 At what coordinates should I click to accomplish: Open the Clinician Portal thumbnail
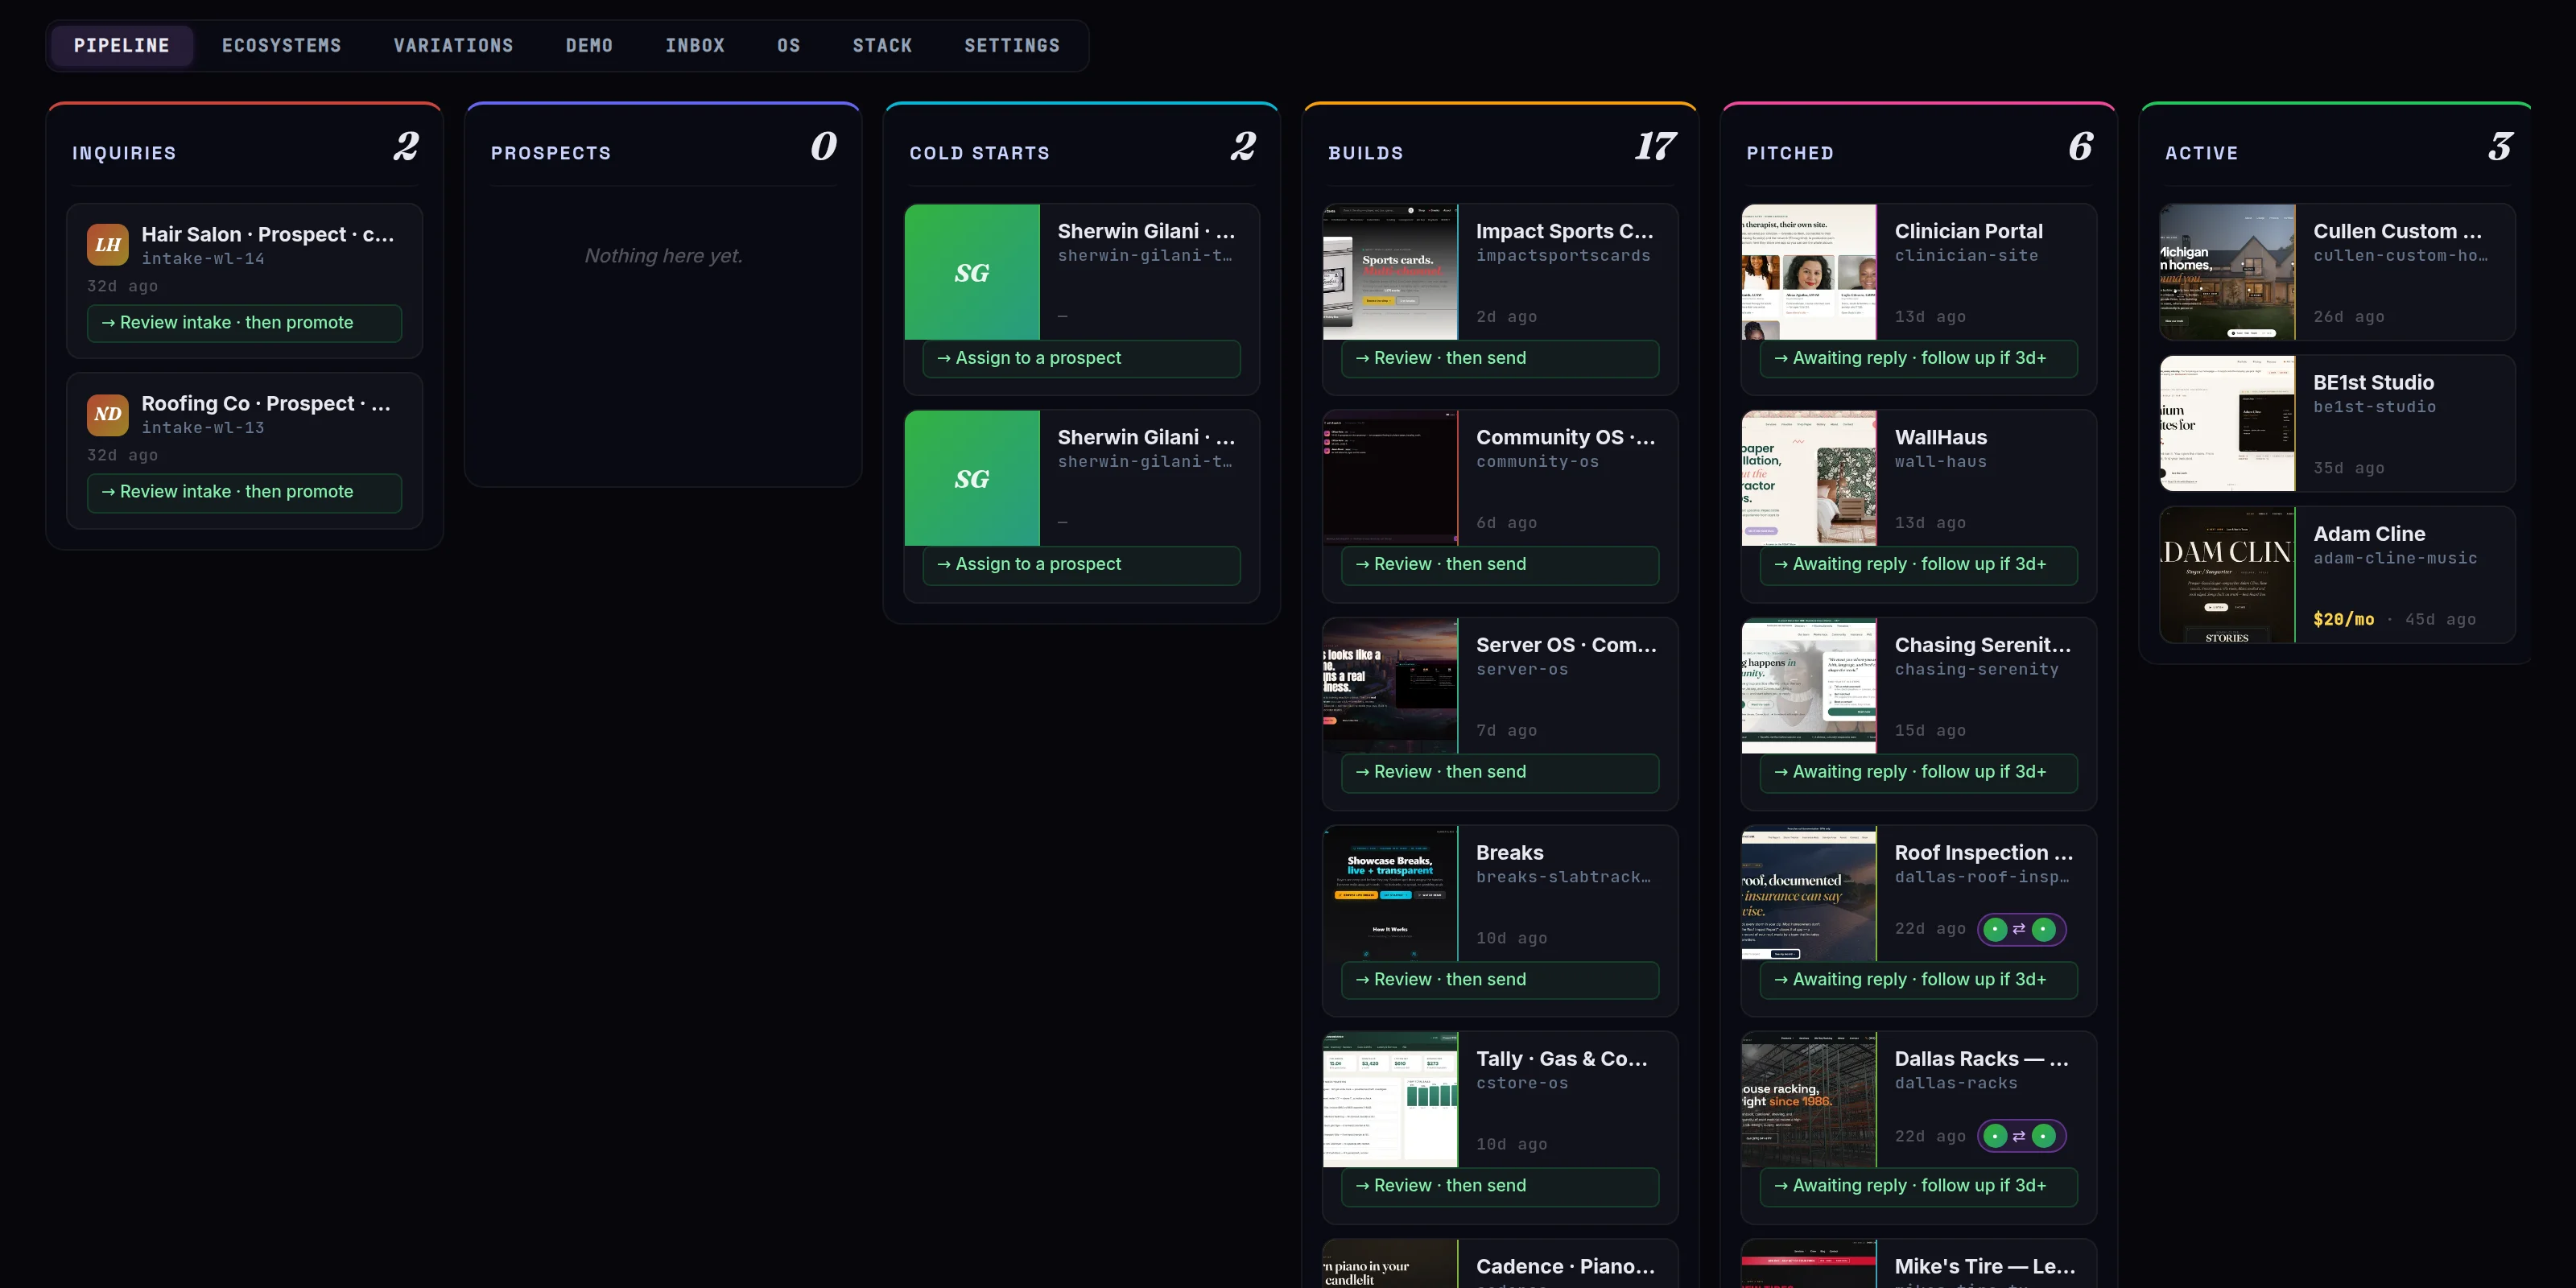[1809, 272]
